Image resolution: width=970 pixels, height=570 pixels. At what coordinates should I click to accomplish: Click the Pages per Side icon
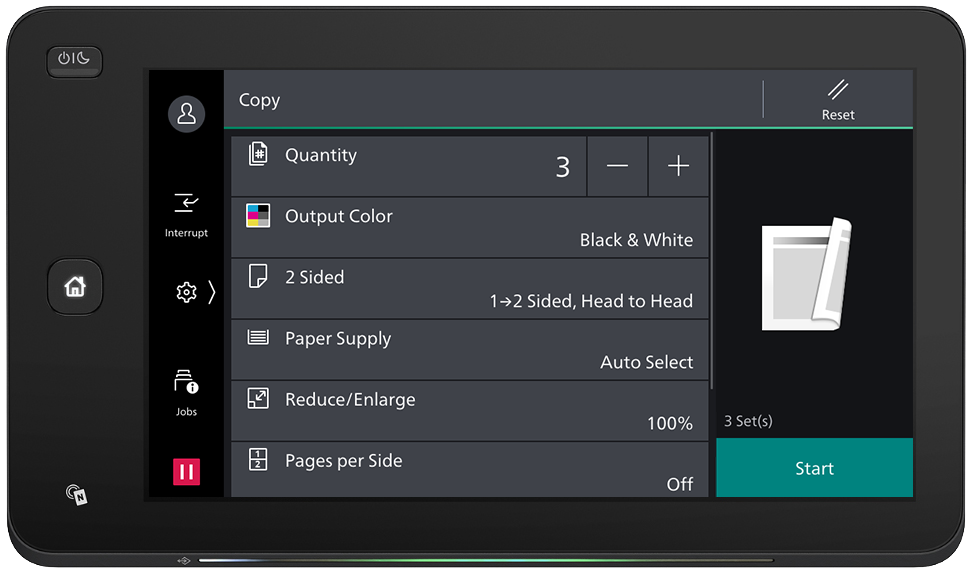258,459
